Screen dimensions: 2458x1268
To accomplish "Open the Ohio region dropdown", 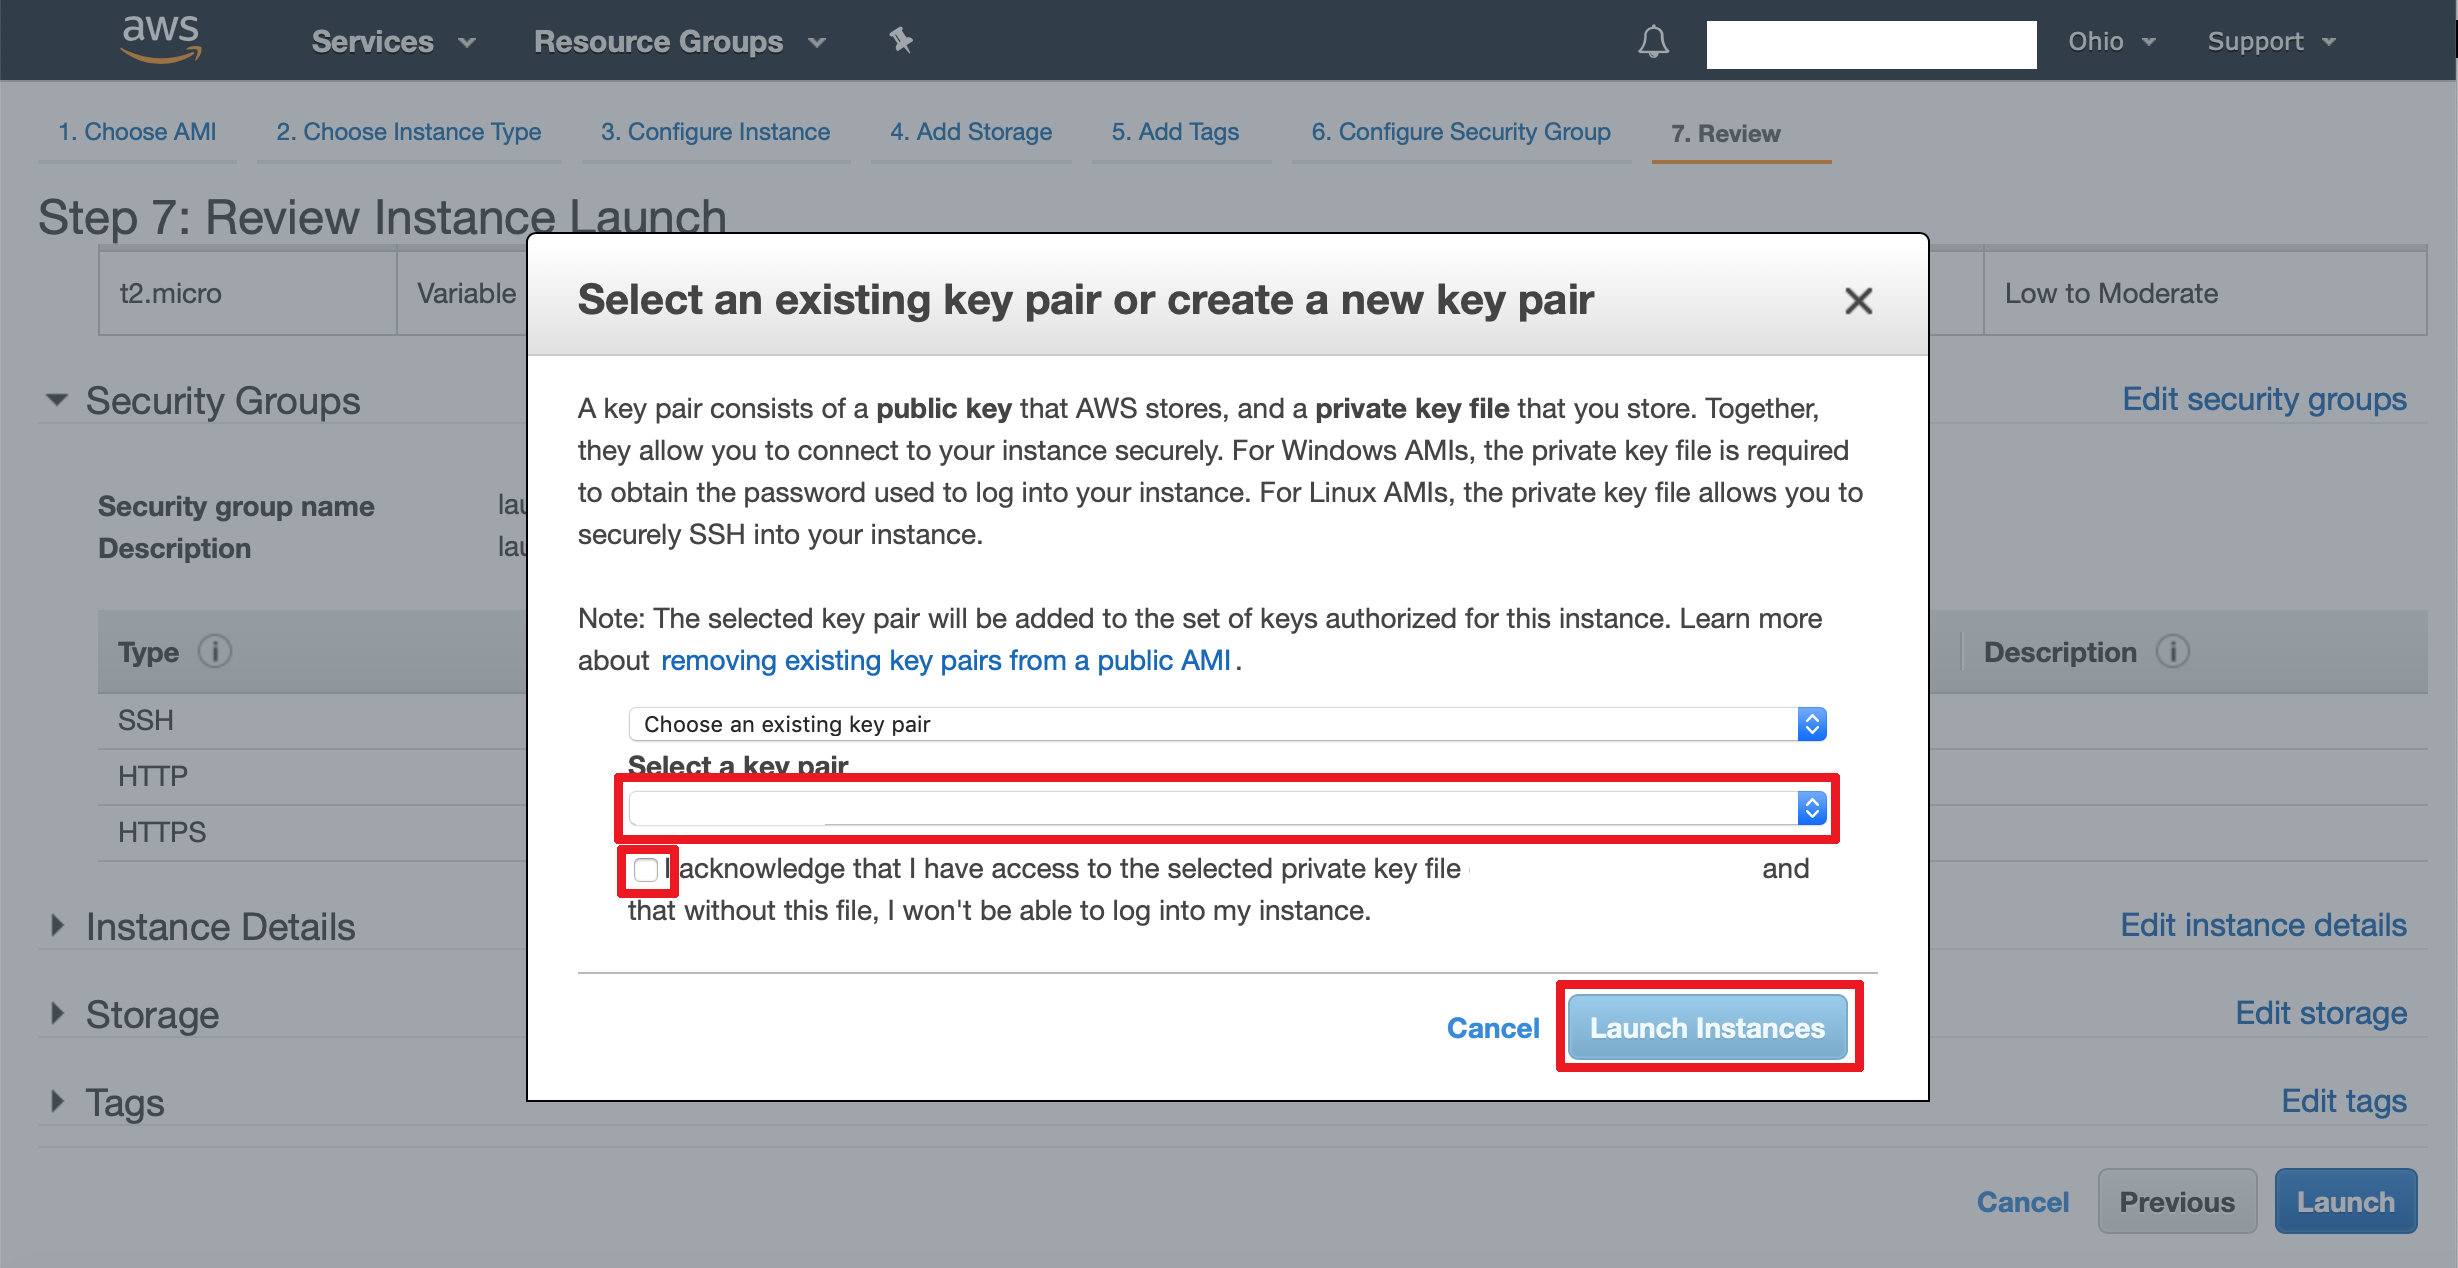I will point(2111,42).
